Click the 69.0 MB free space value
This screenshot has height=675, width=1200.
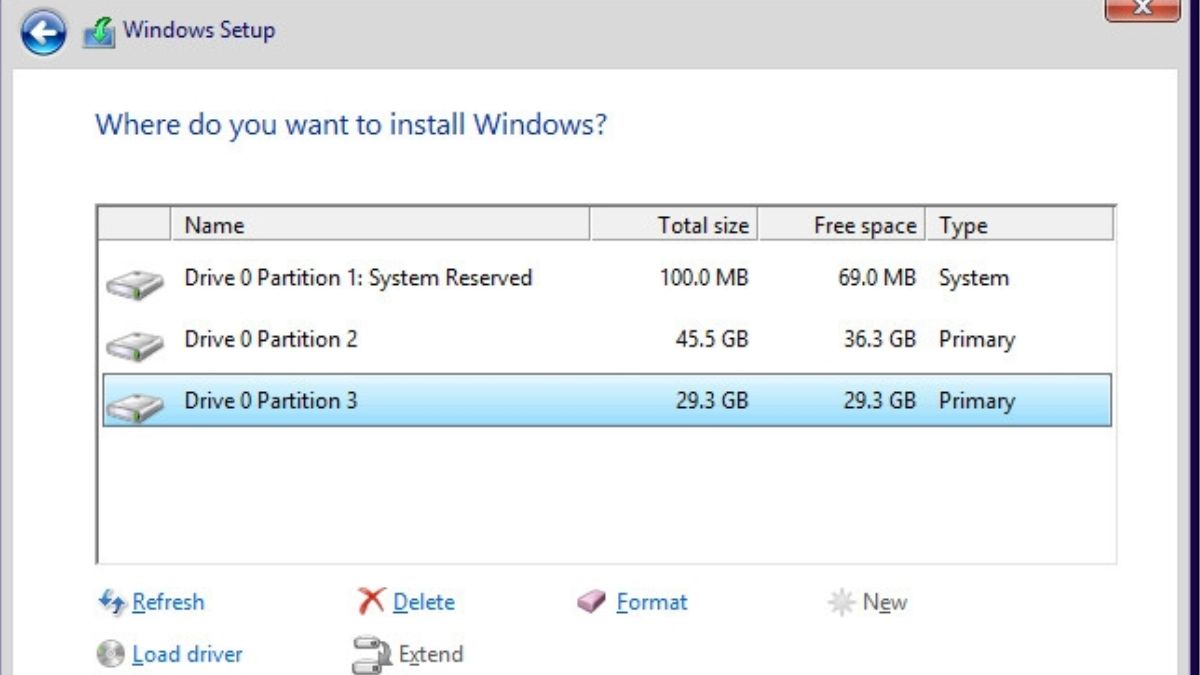877,278
